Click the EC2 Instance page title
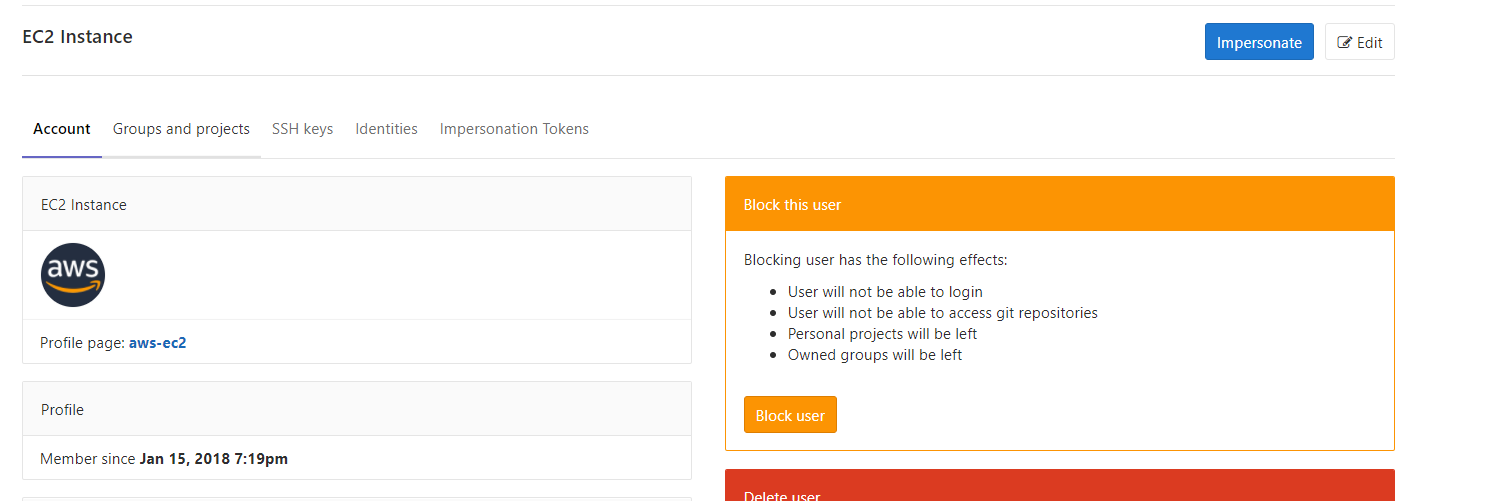The width and height of the screenshot is (1511, 501). point(78,37)
